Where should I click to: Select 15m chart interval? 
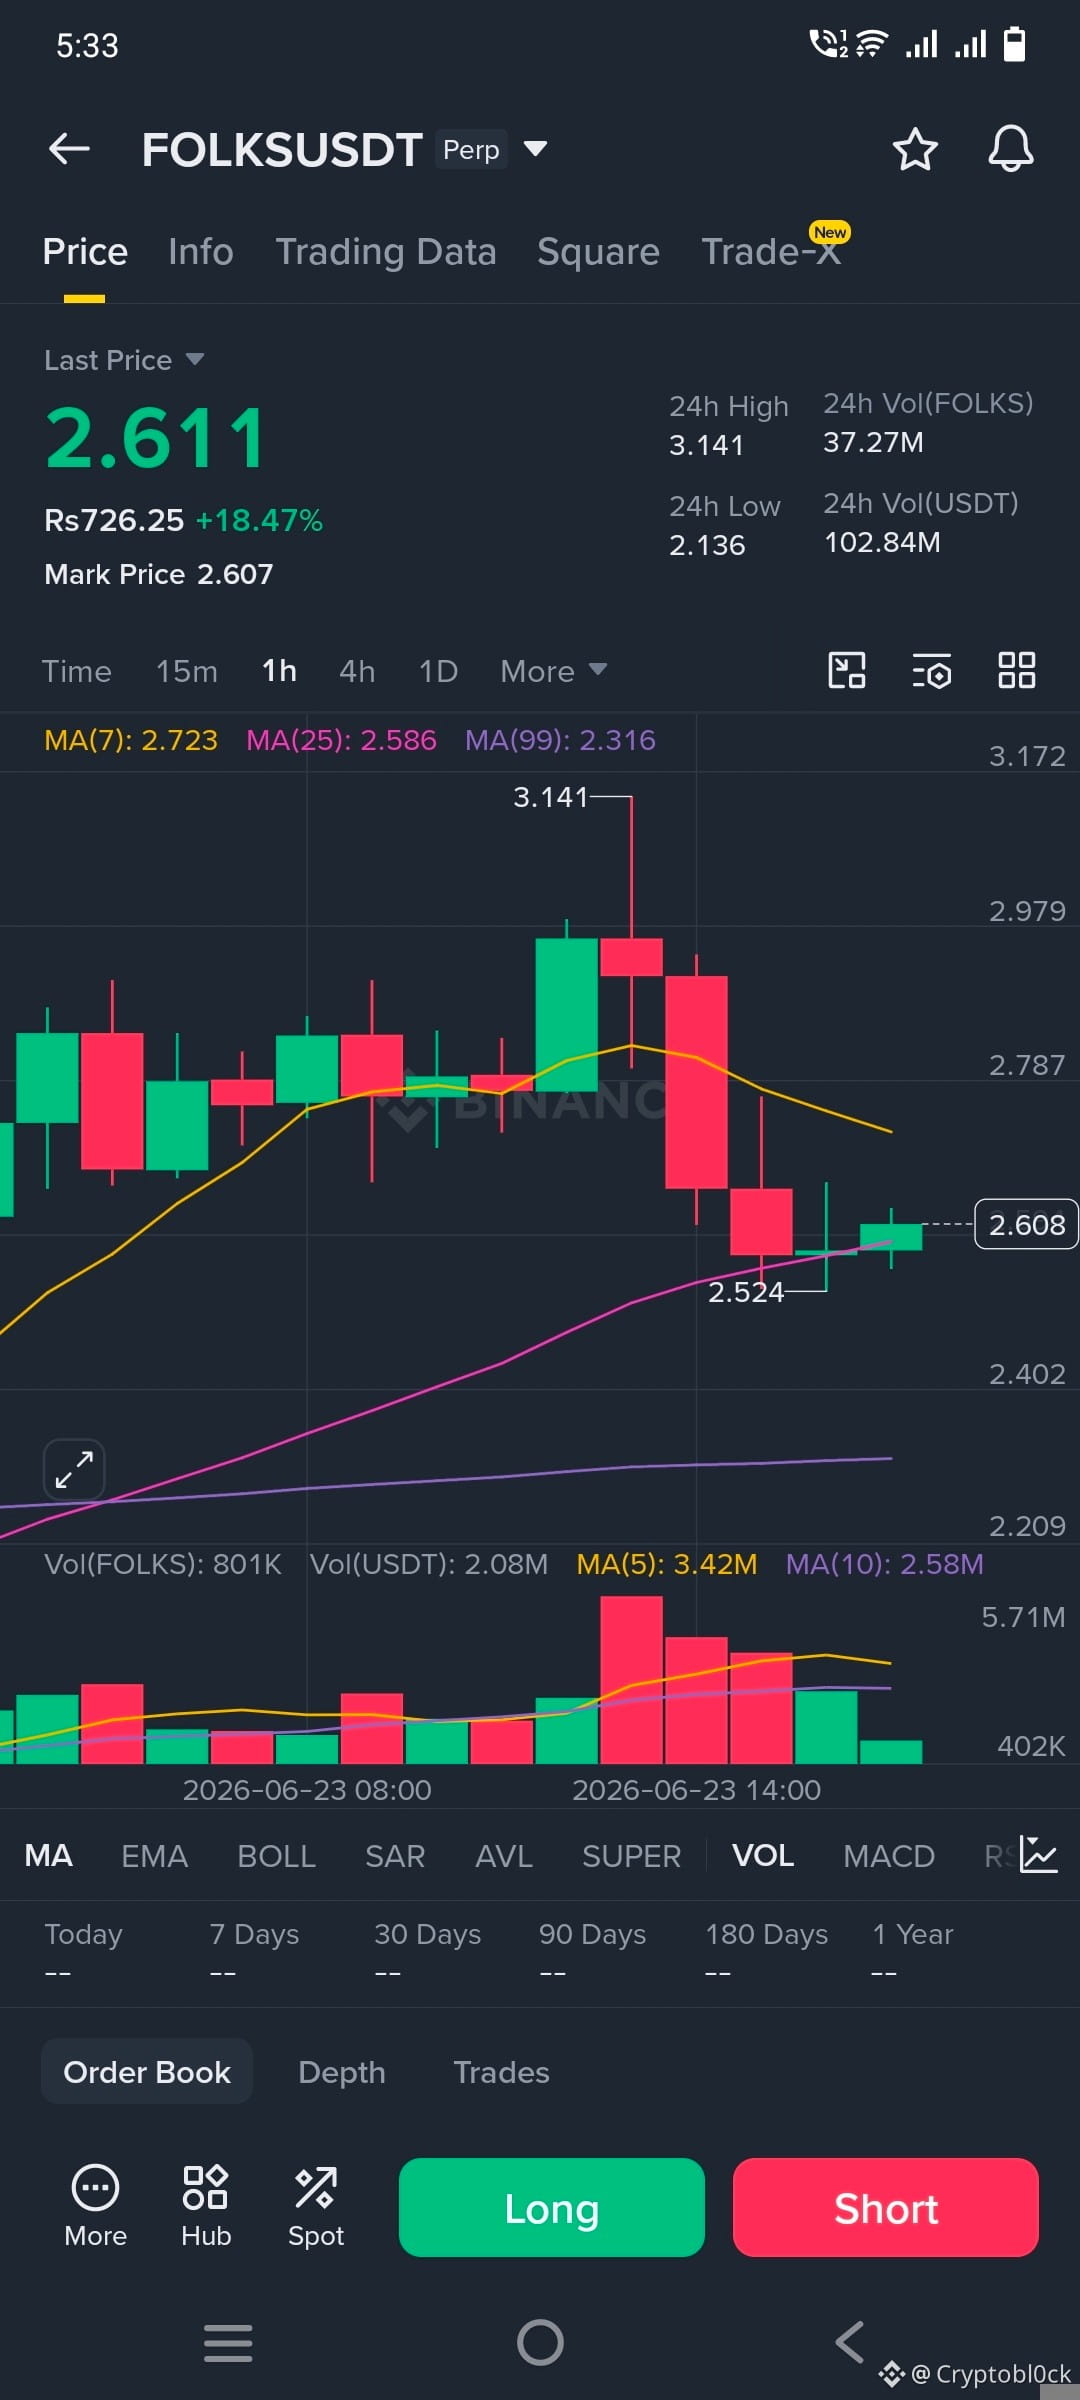tap(187, 671)
